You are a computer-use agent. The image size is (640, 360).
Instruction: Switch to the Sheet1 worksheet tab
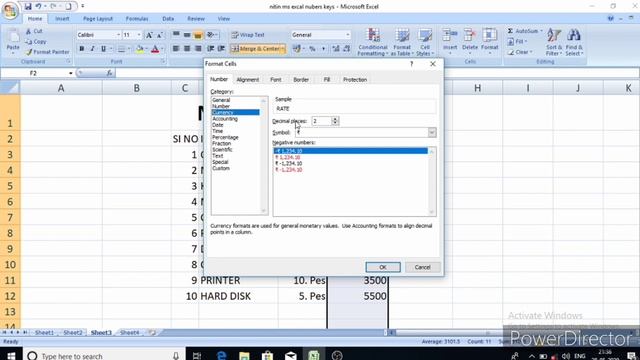(44, 333)
